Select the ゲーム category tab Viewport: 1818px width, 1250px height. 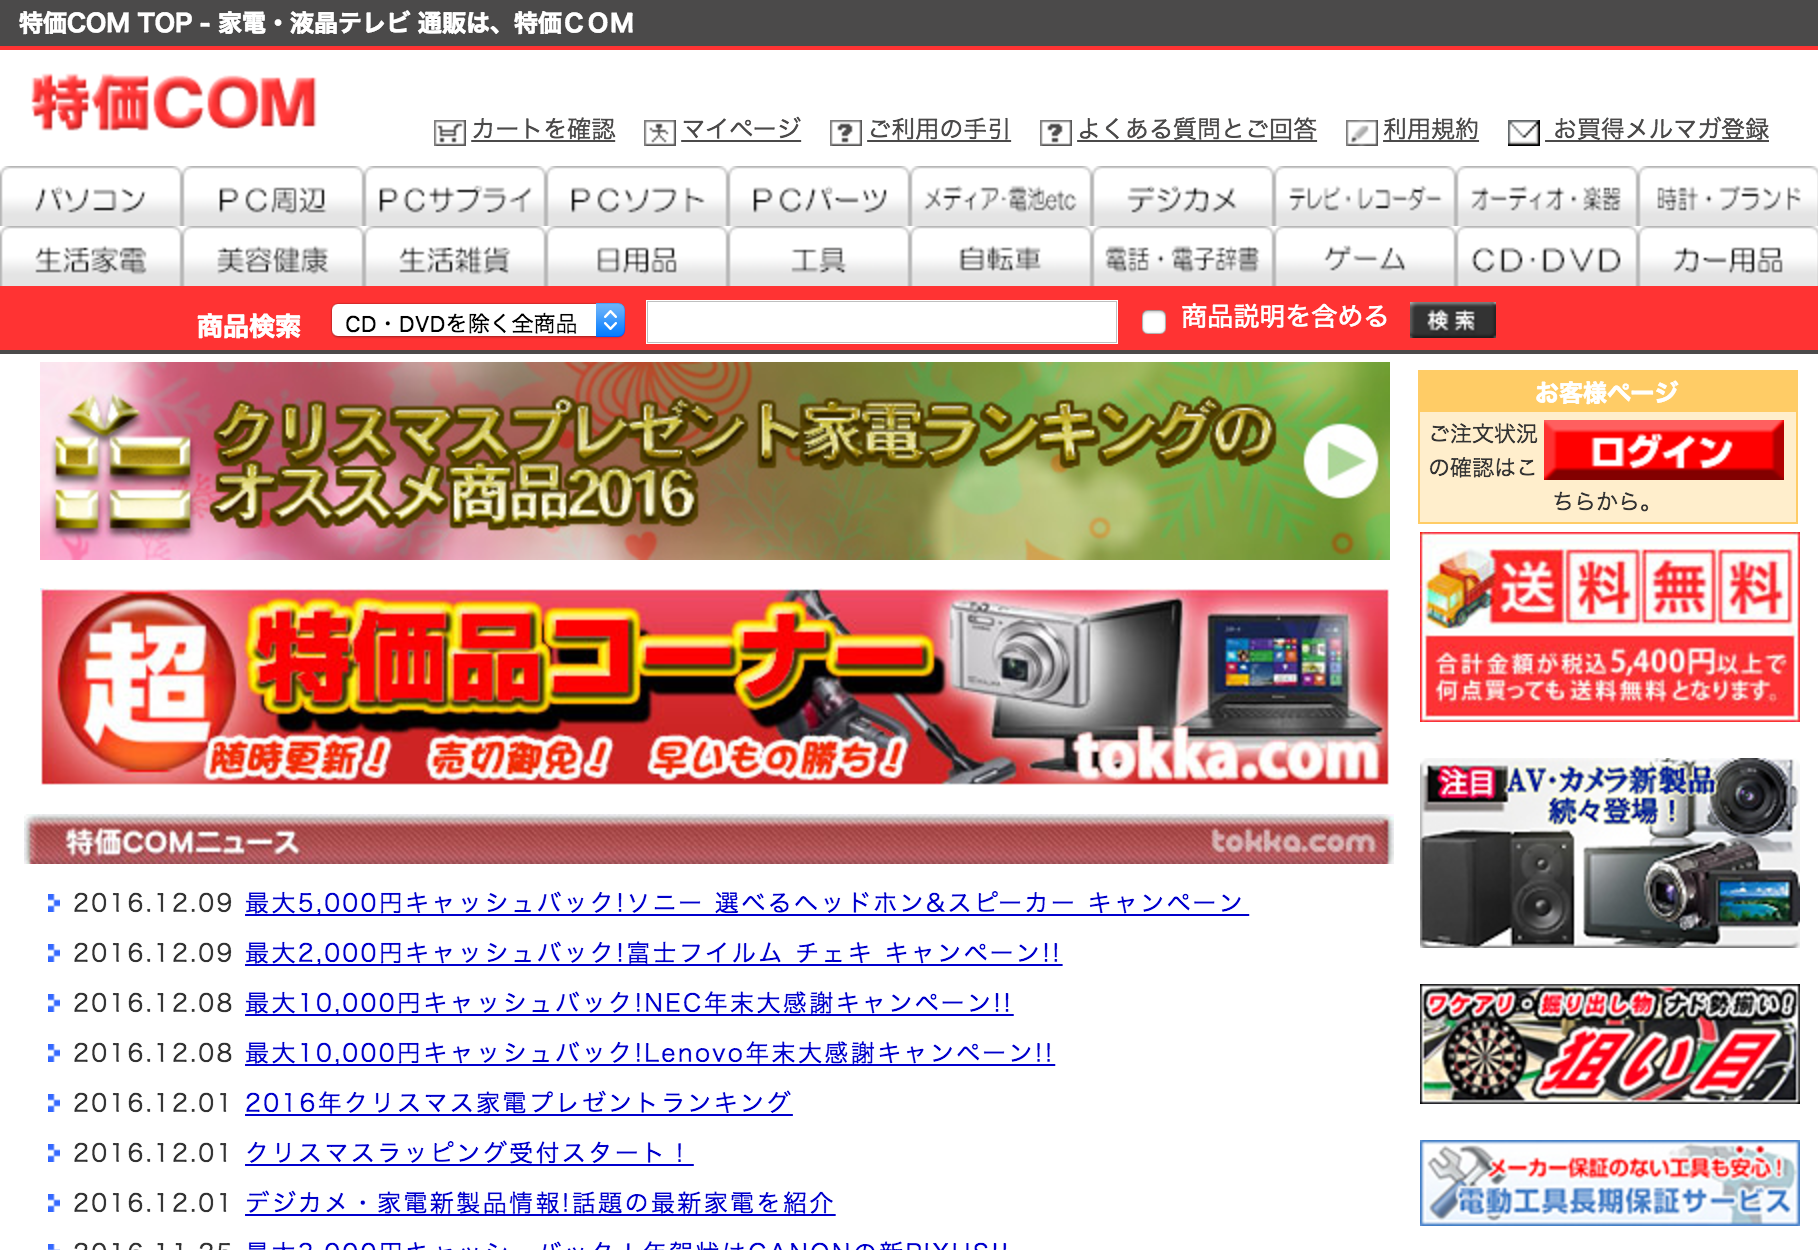click(1364, 259)
